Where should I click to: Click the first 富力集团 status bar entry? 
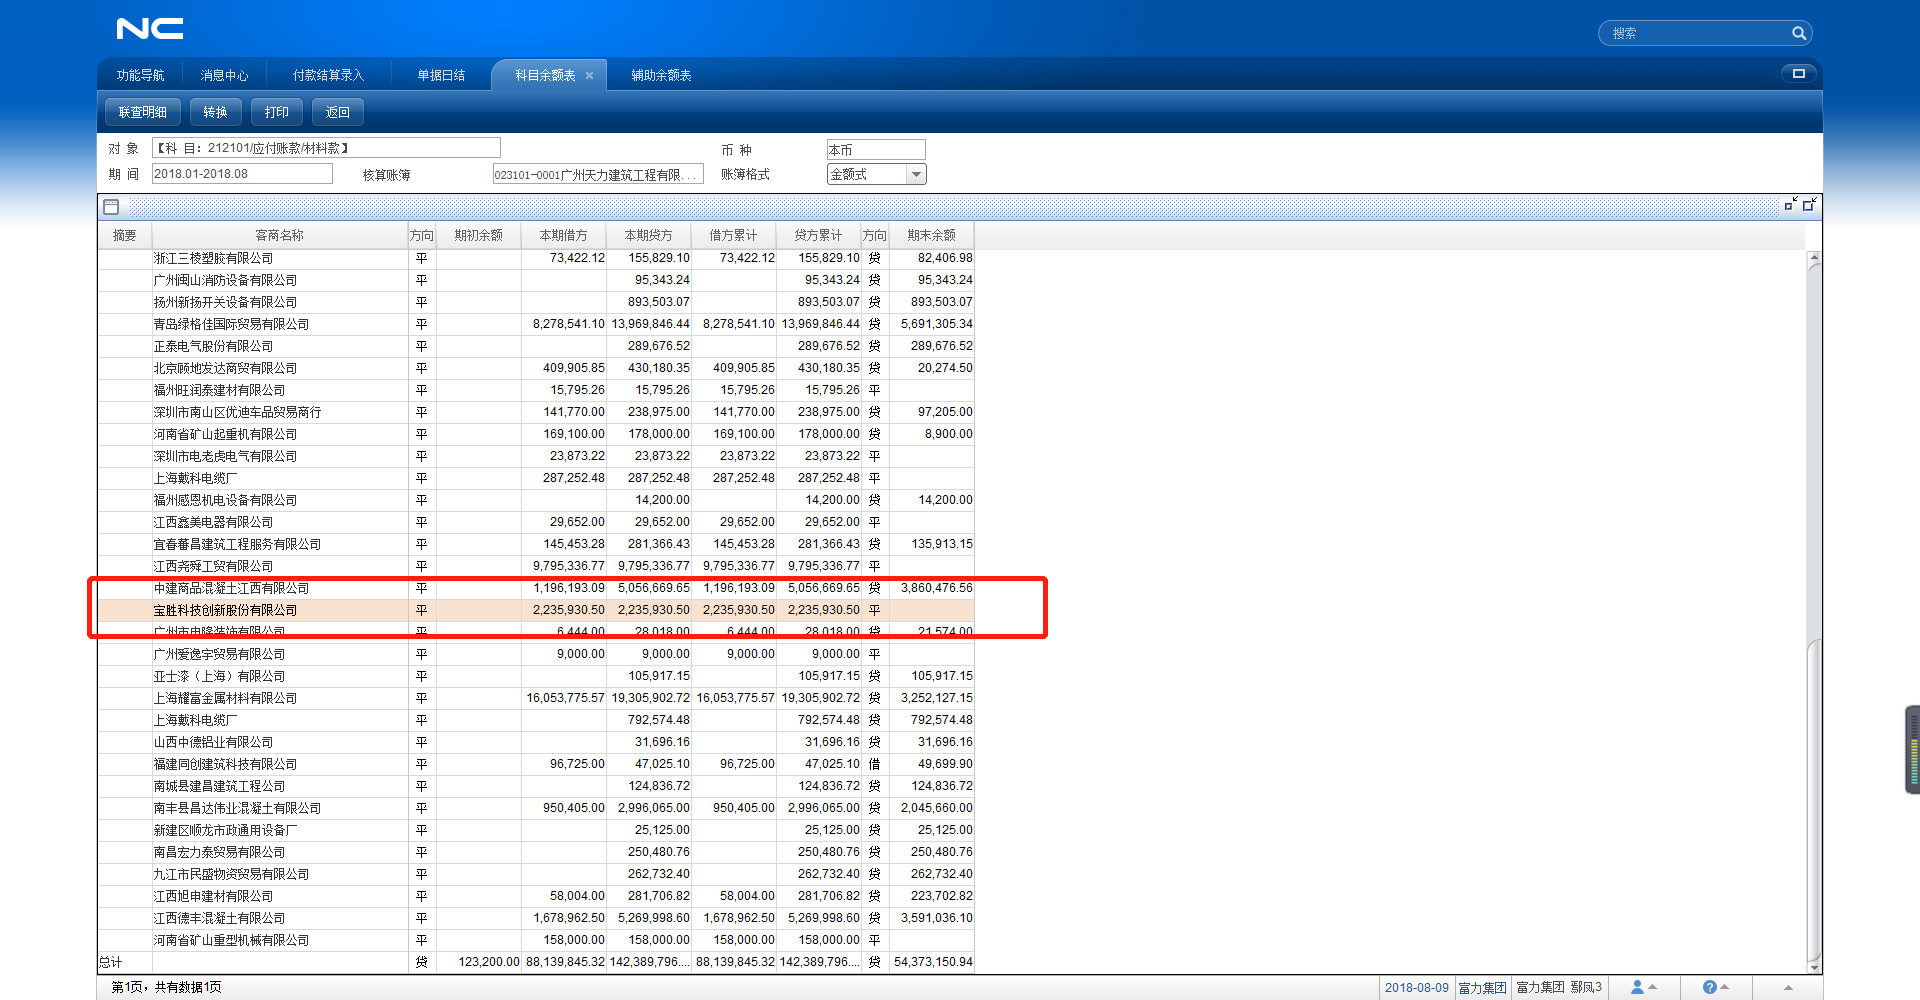[x=1482, y=988]
